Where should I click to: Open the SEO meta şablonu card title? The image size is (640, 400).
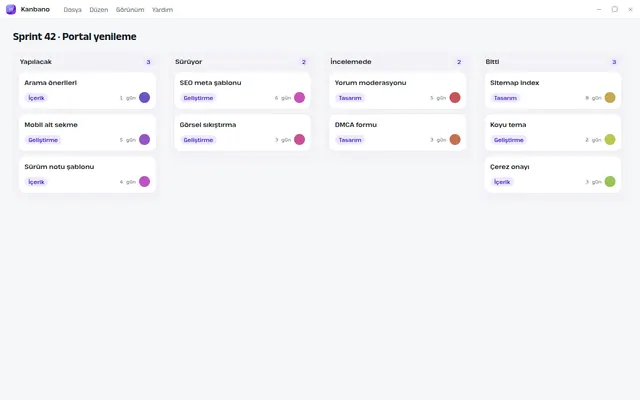click(210, 82)
